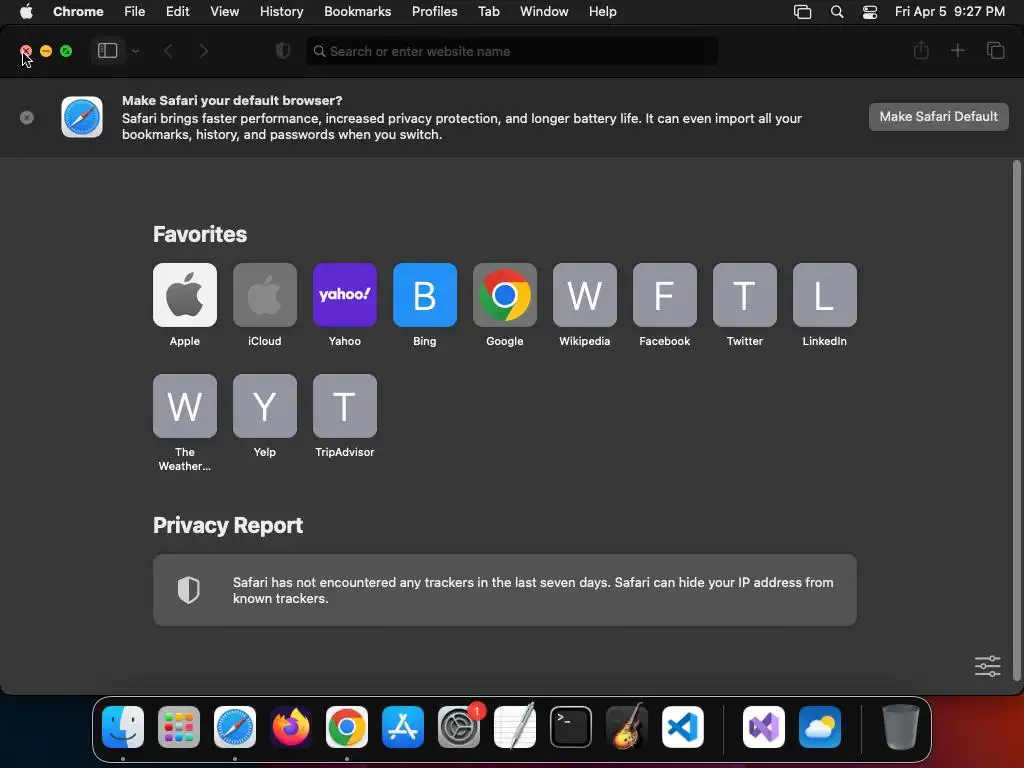Open the cloud weather app in Dock
The image size is (1024, 768).
click(820, 727)
